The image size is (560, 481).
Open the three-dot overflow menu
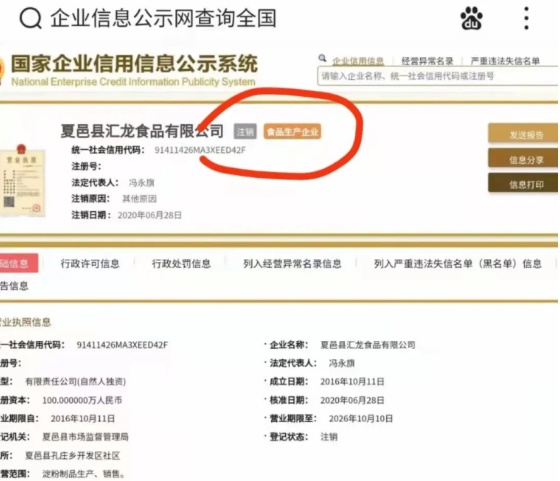point(526,18)
